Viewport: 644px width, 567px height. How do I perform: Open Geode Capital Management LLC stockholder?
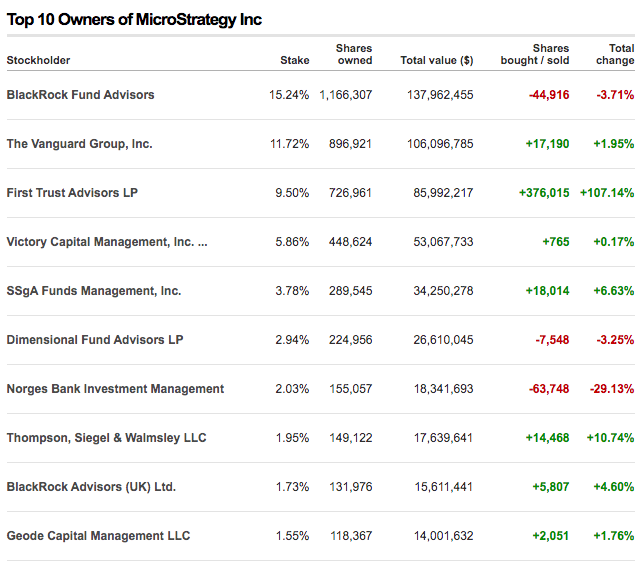[x=99, y=536]
